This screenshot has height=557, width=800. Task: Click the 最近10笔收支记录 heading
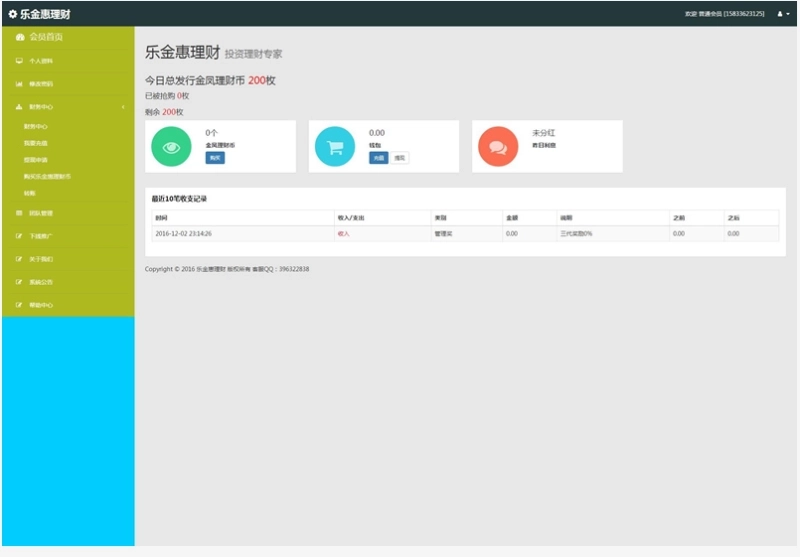[x=179, y=199]
